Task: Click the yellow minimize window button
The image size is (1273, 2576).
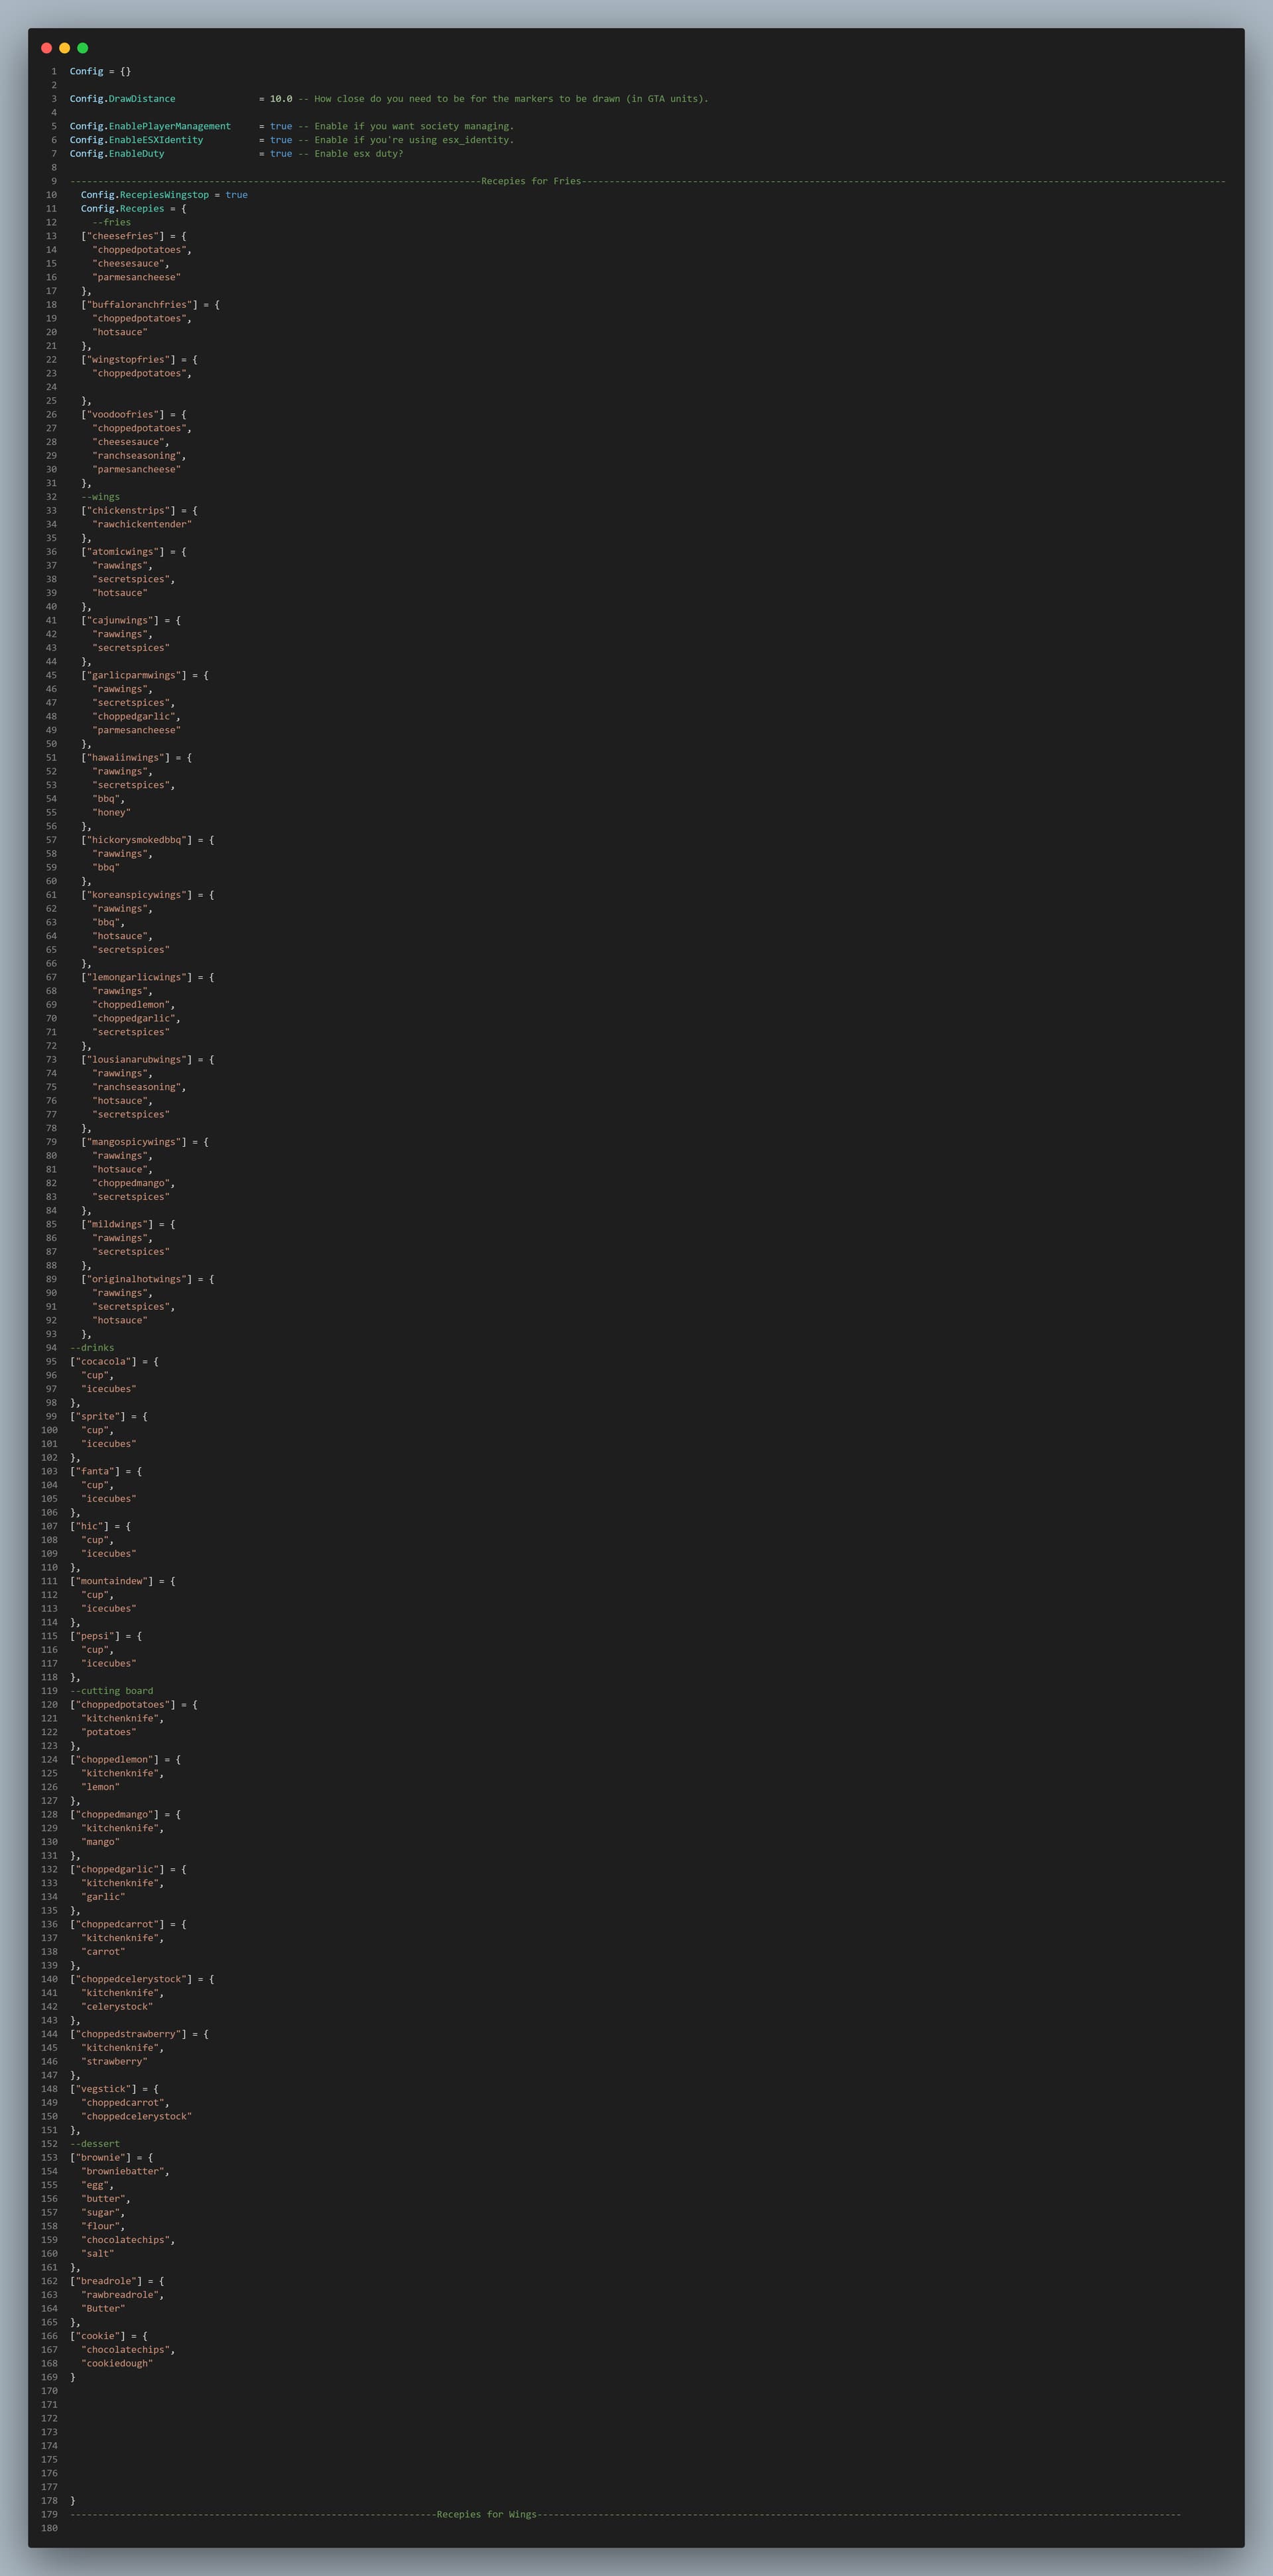Action: pos(64,47)
